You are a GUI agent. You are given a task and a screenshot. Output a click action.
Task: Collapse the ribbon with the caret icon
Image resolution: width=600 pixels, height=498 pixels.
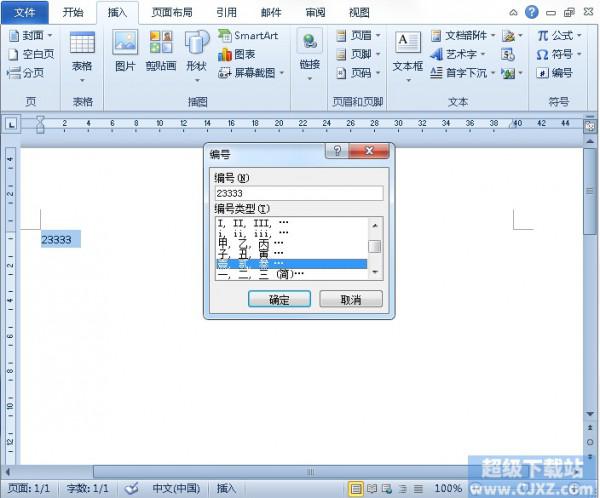pyautogui.click(x=513, y=13)
